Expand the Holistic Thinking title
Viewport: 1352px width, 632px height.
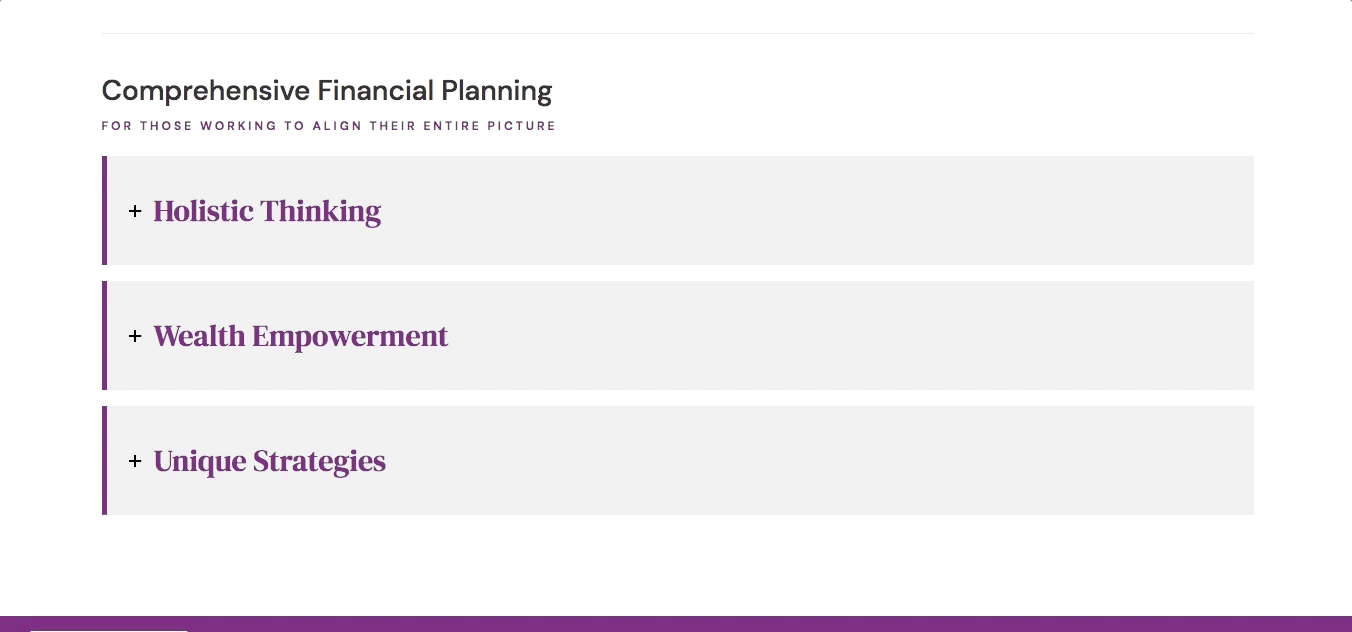[267, 211]
